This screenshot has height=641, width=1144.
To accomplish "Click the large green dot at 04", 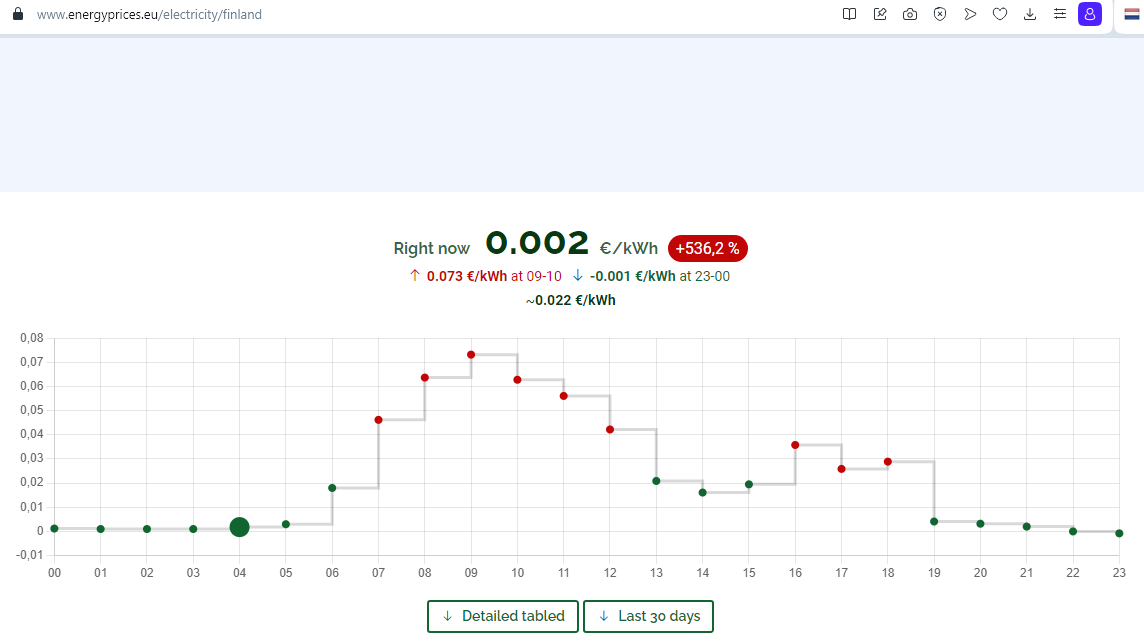I will pos(239,527).
